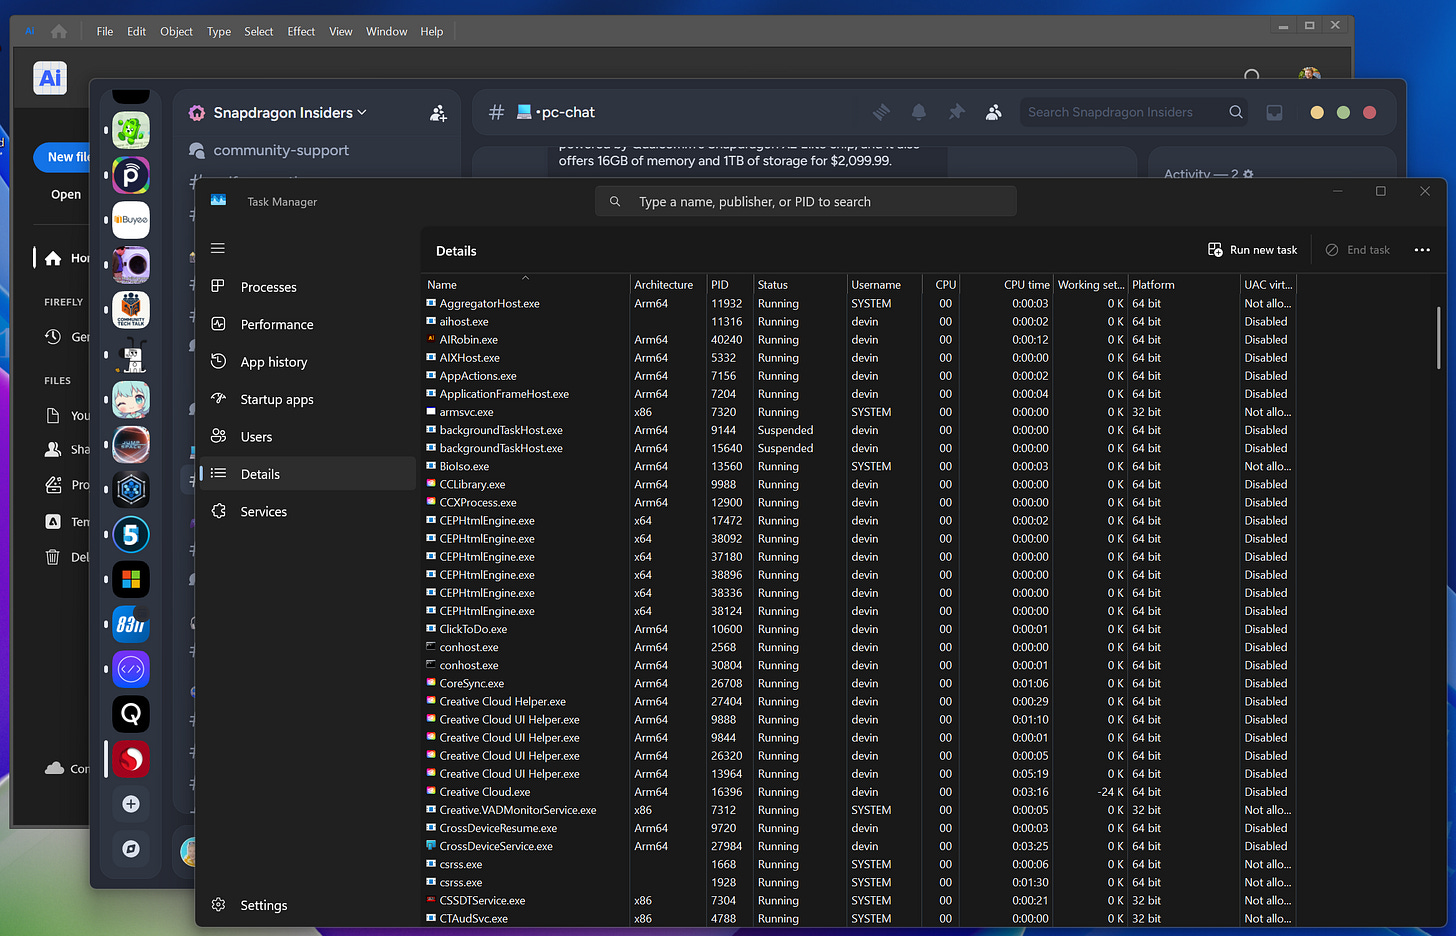The height and width of the screenshot is (936, 1456).
Task: Select AggregatorHost.exe process row
Action: coord(860,303)
